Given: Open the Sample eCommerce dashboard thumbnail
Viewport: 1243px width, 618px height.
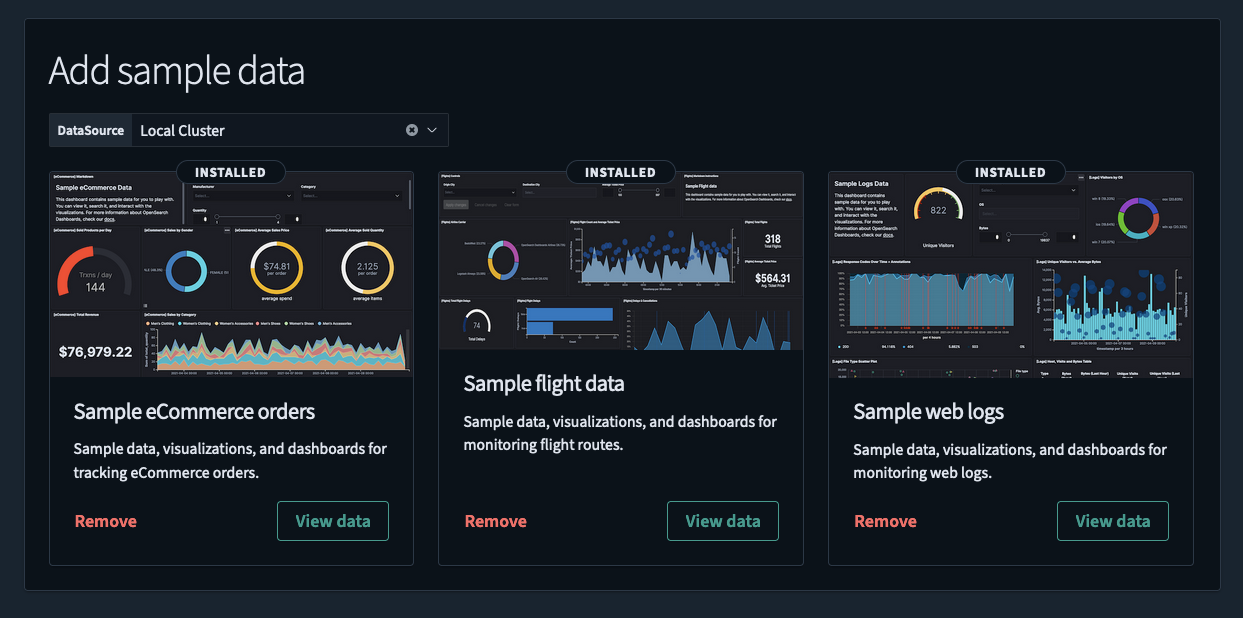Looking at the screenshot, I should coord(231,274).
